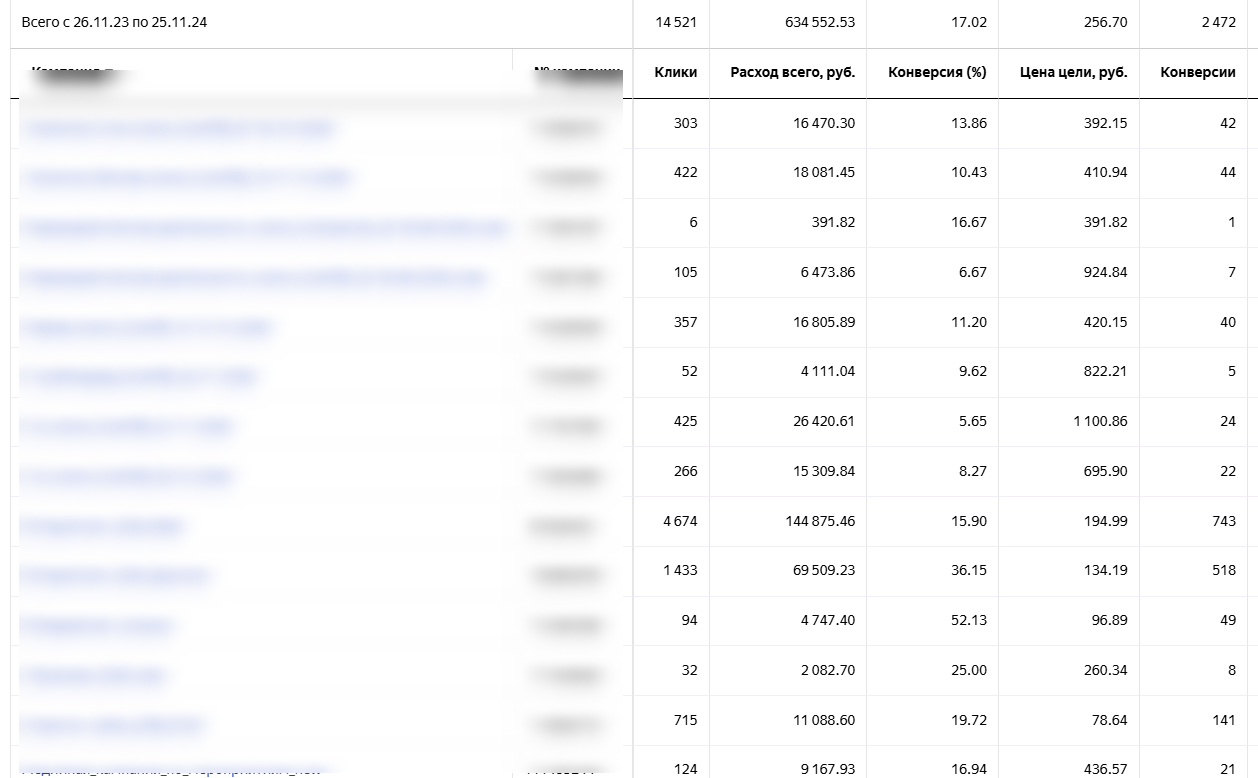Sort by Расход всего, руб. column header
Viewport: 1258px width, 778px height.
(793, 72)
